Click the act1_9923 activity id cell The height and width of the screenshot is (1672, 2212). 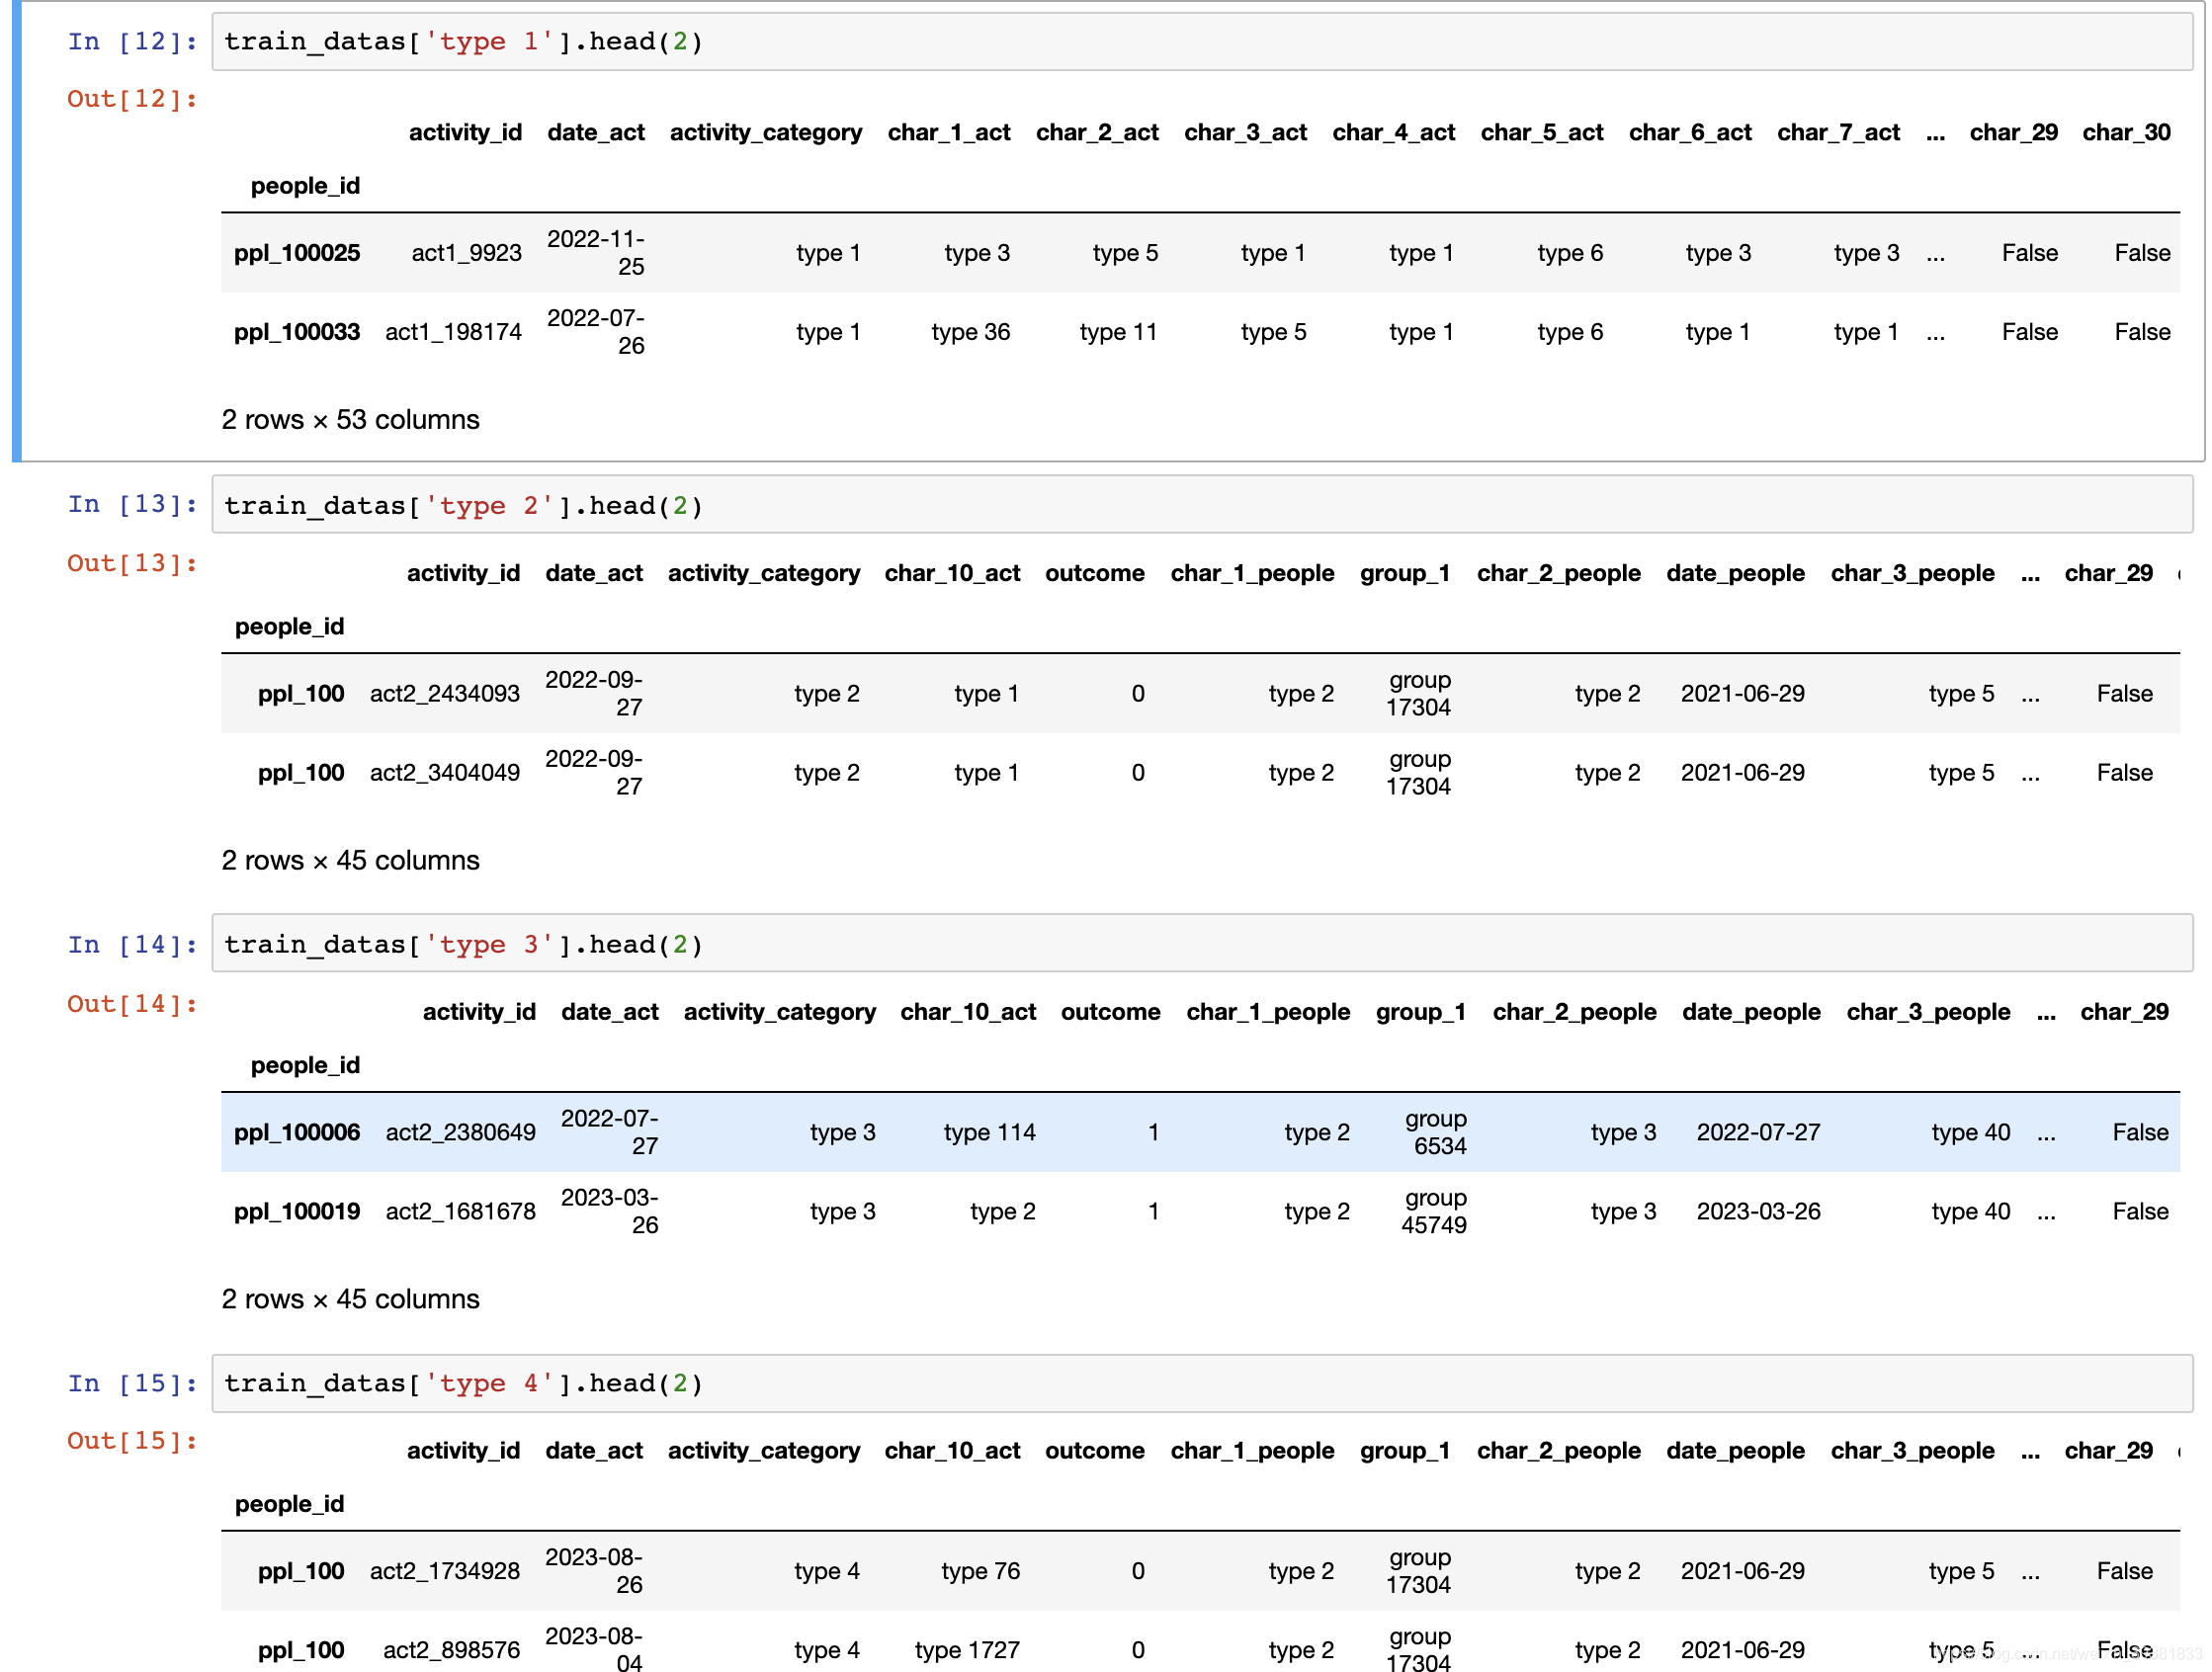click(467, 253)
